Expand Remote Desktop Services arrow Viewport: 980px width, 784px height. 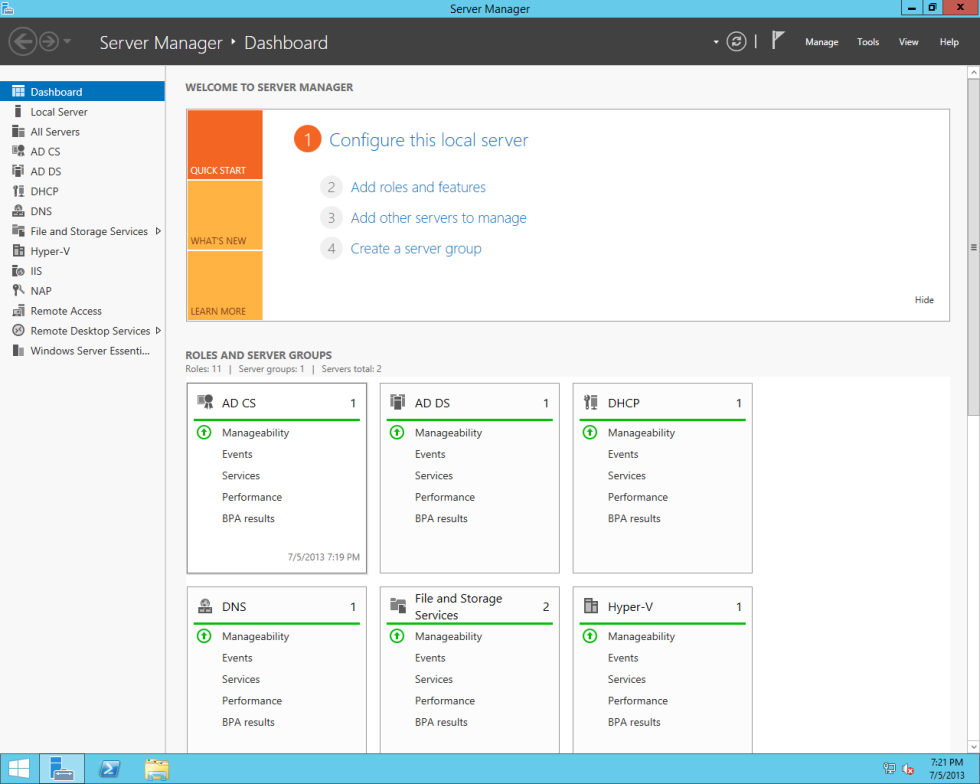click(158, 330)
